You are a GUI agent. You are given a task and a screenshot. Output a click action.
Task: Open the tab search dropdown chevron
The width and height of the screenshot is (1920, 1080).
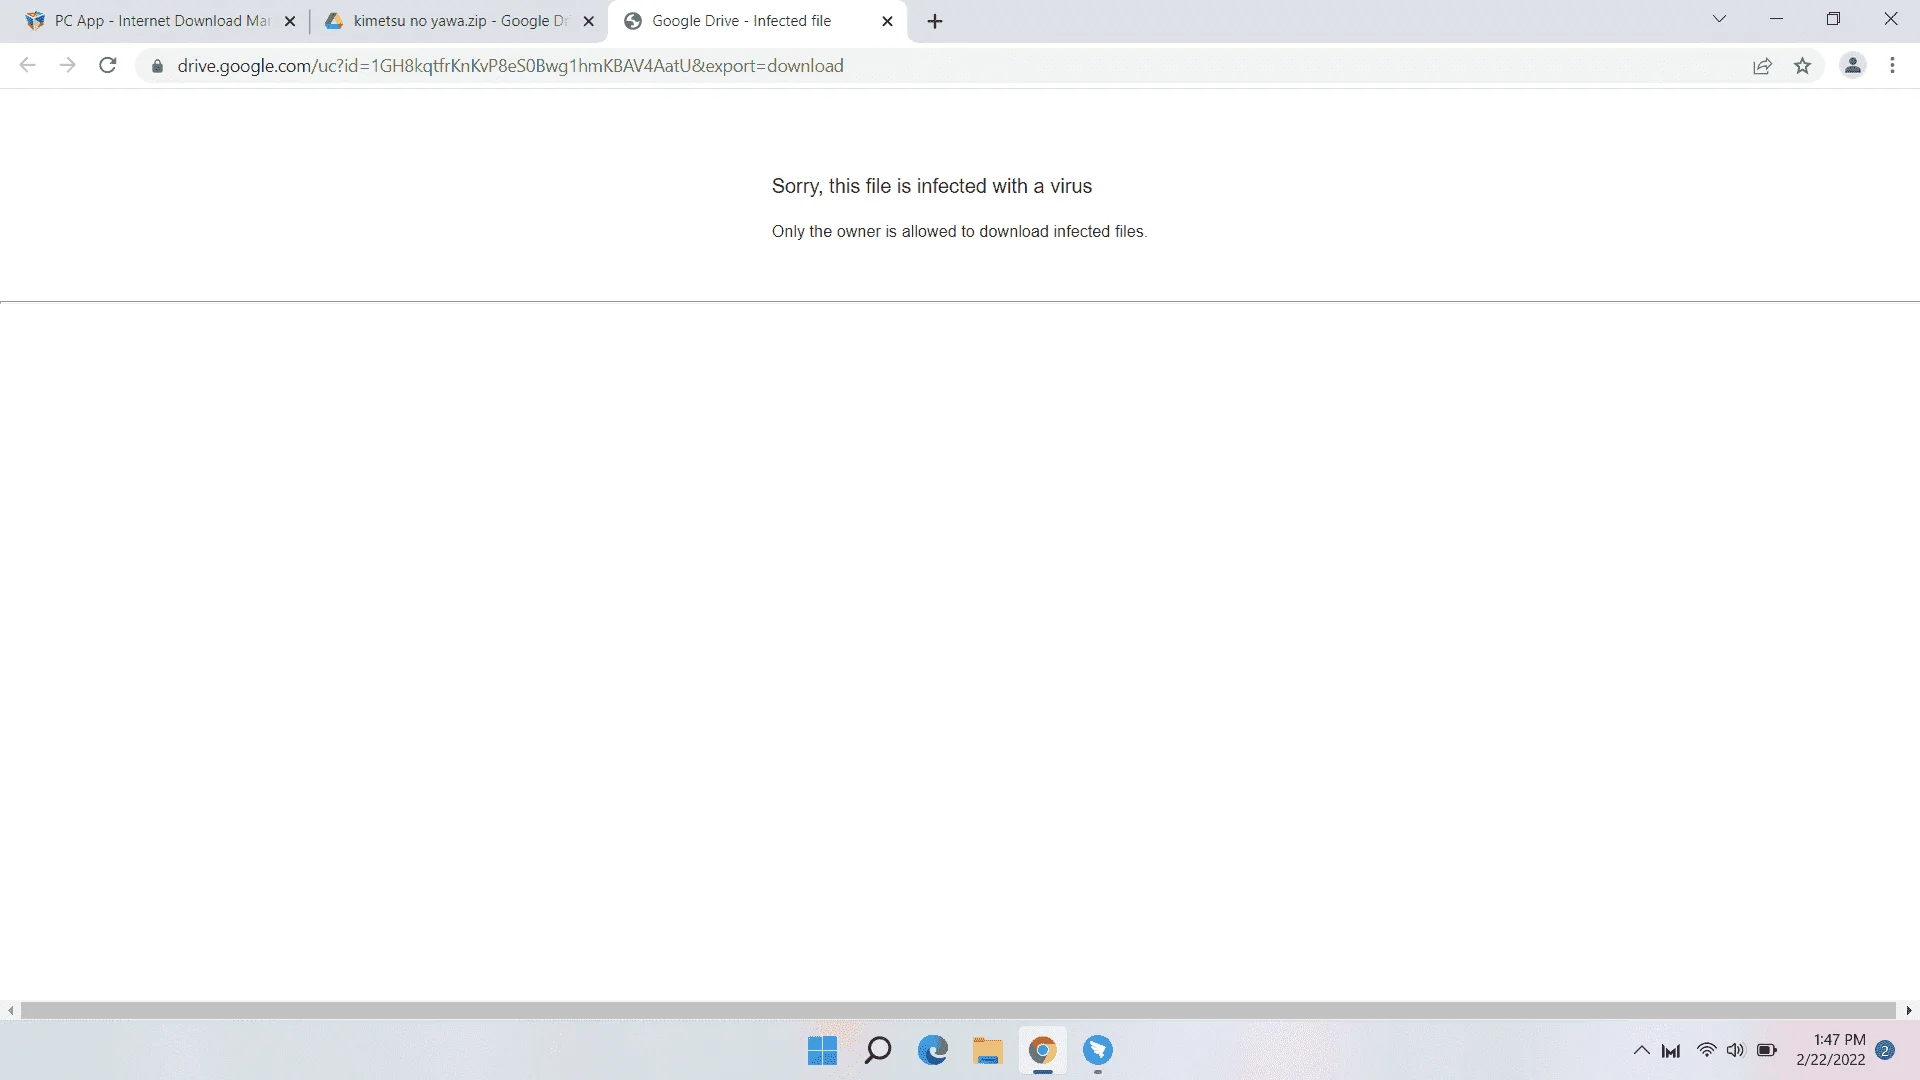point(1719,19)
